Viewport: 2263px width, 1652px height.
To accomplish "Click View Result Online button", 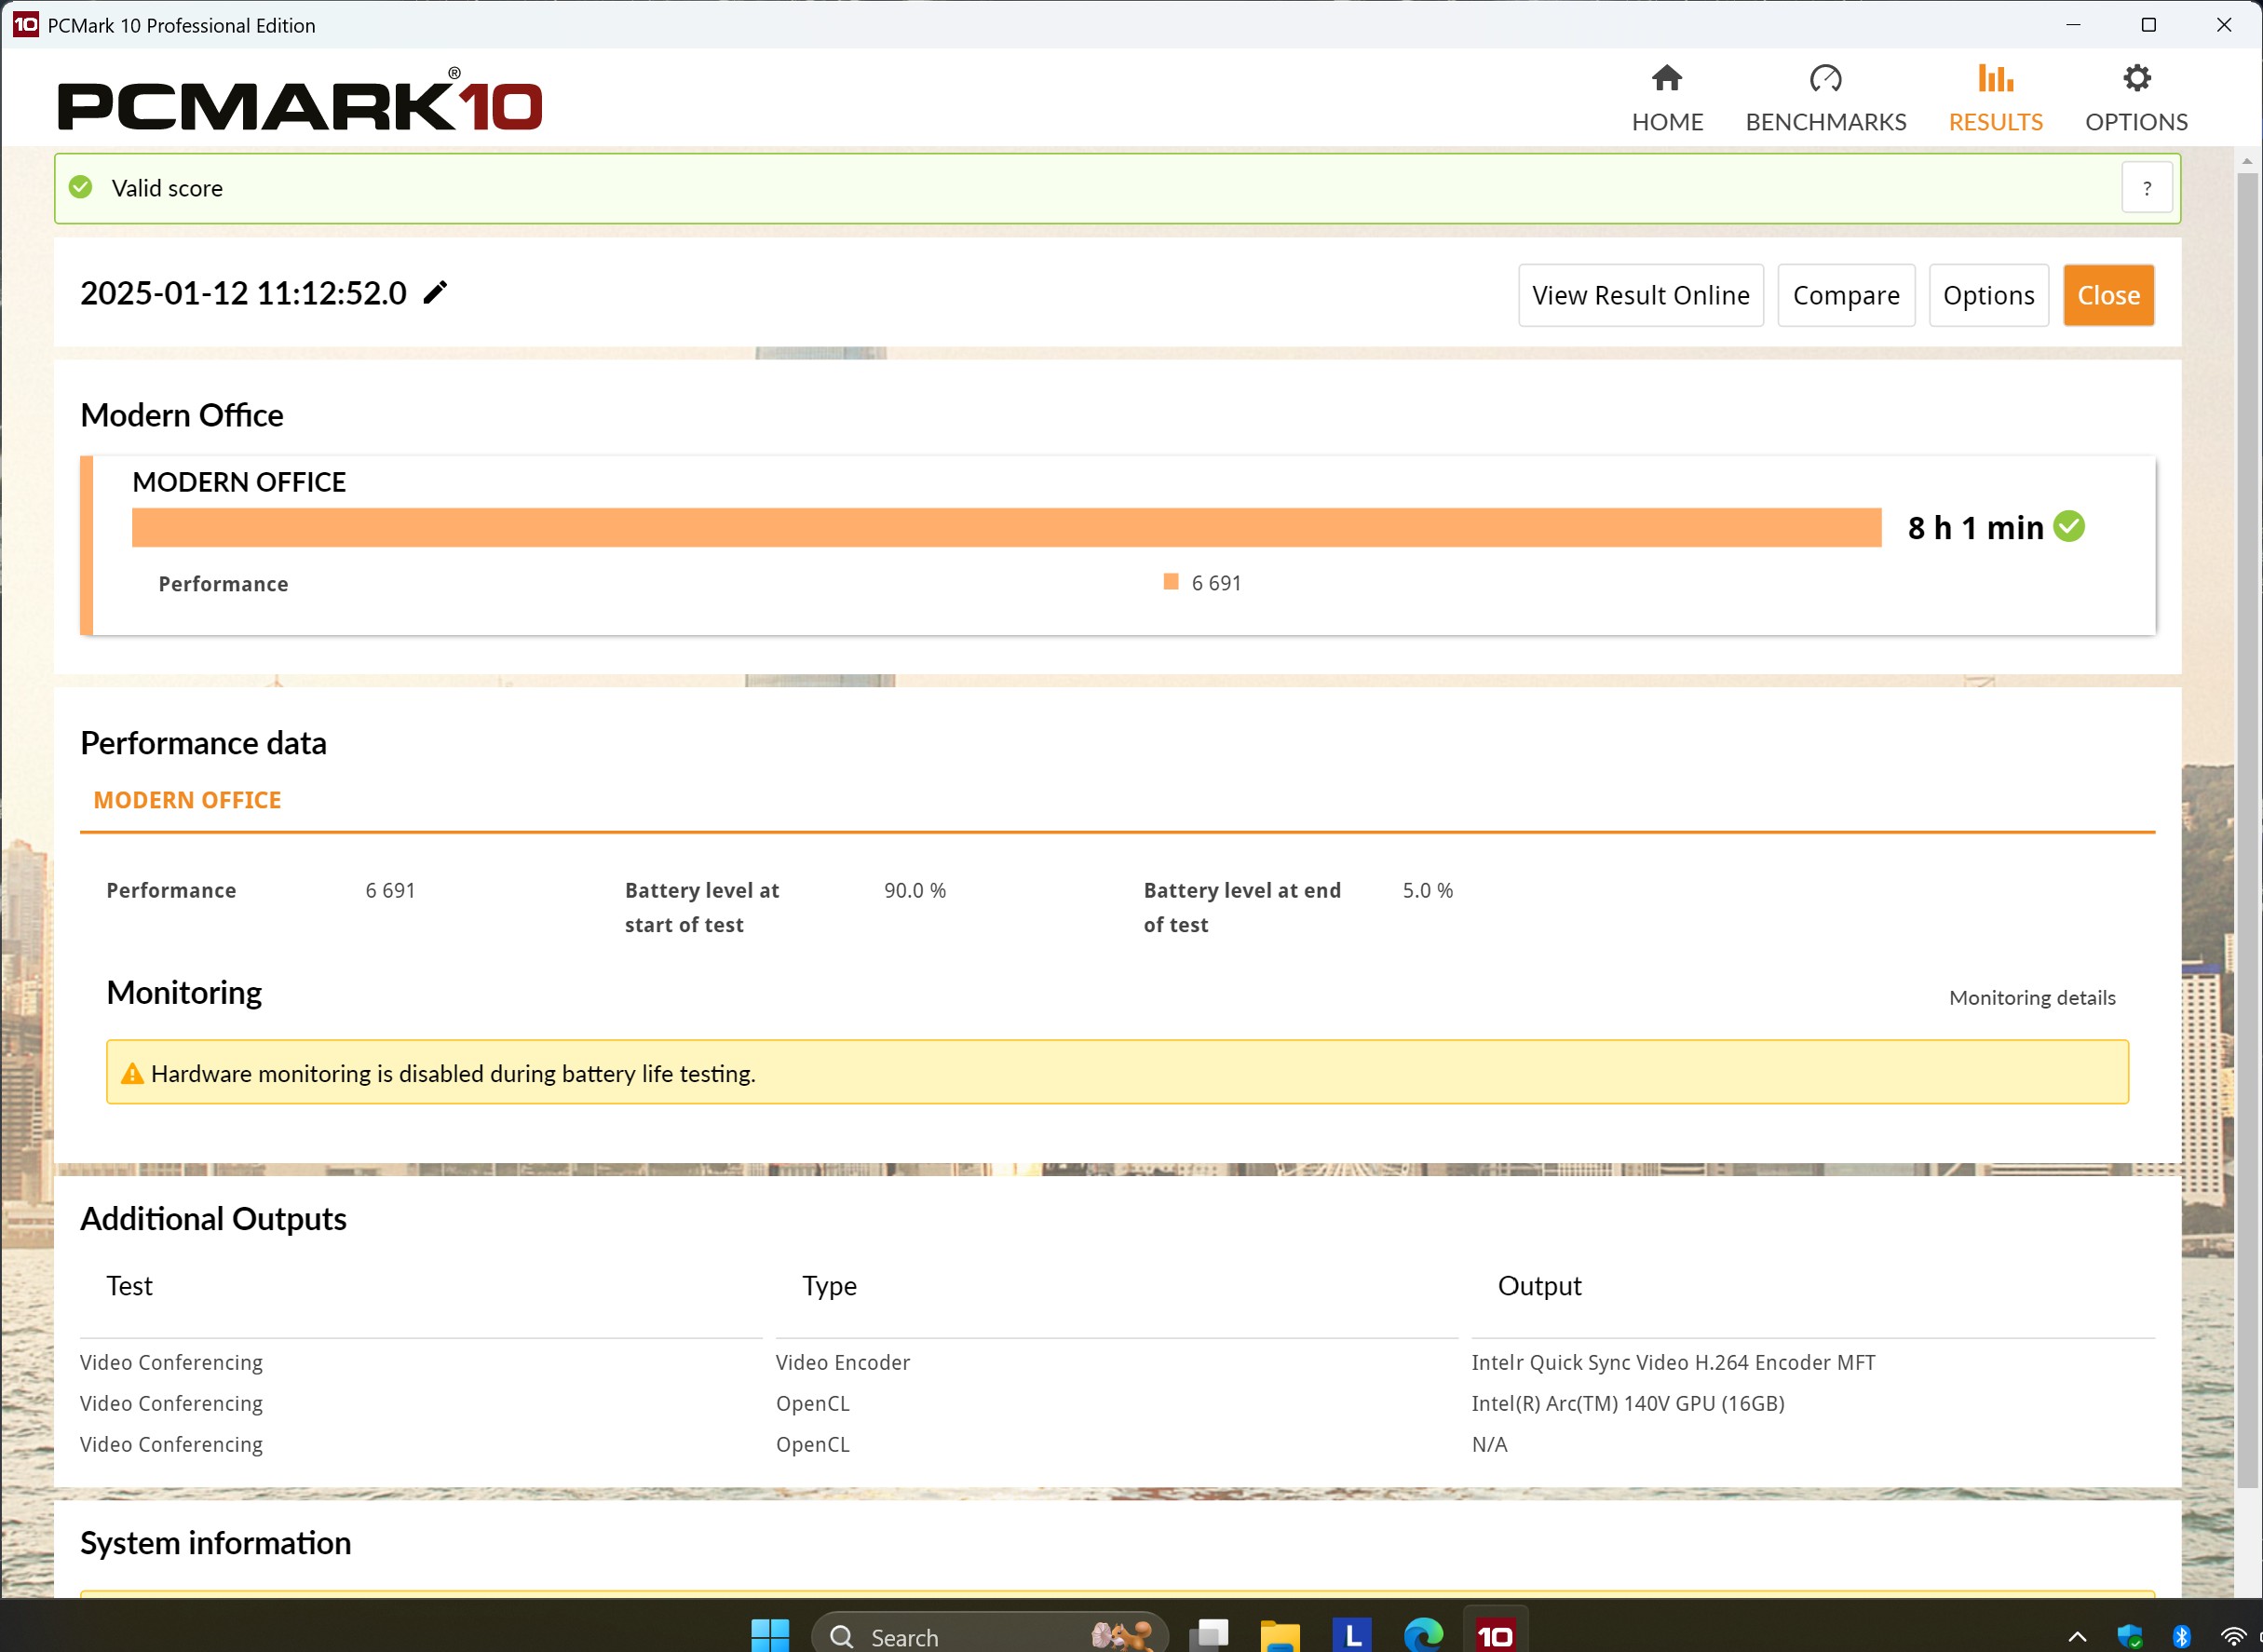I will coord(1640,296).
